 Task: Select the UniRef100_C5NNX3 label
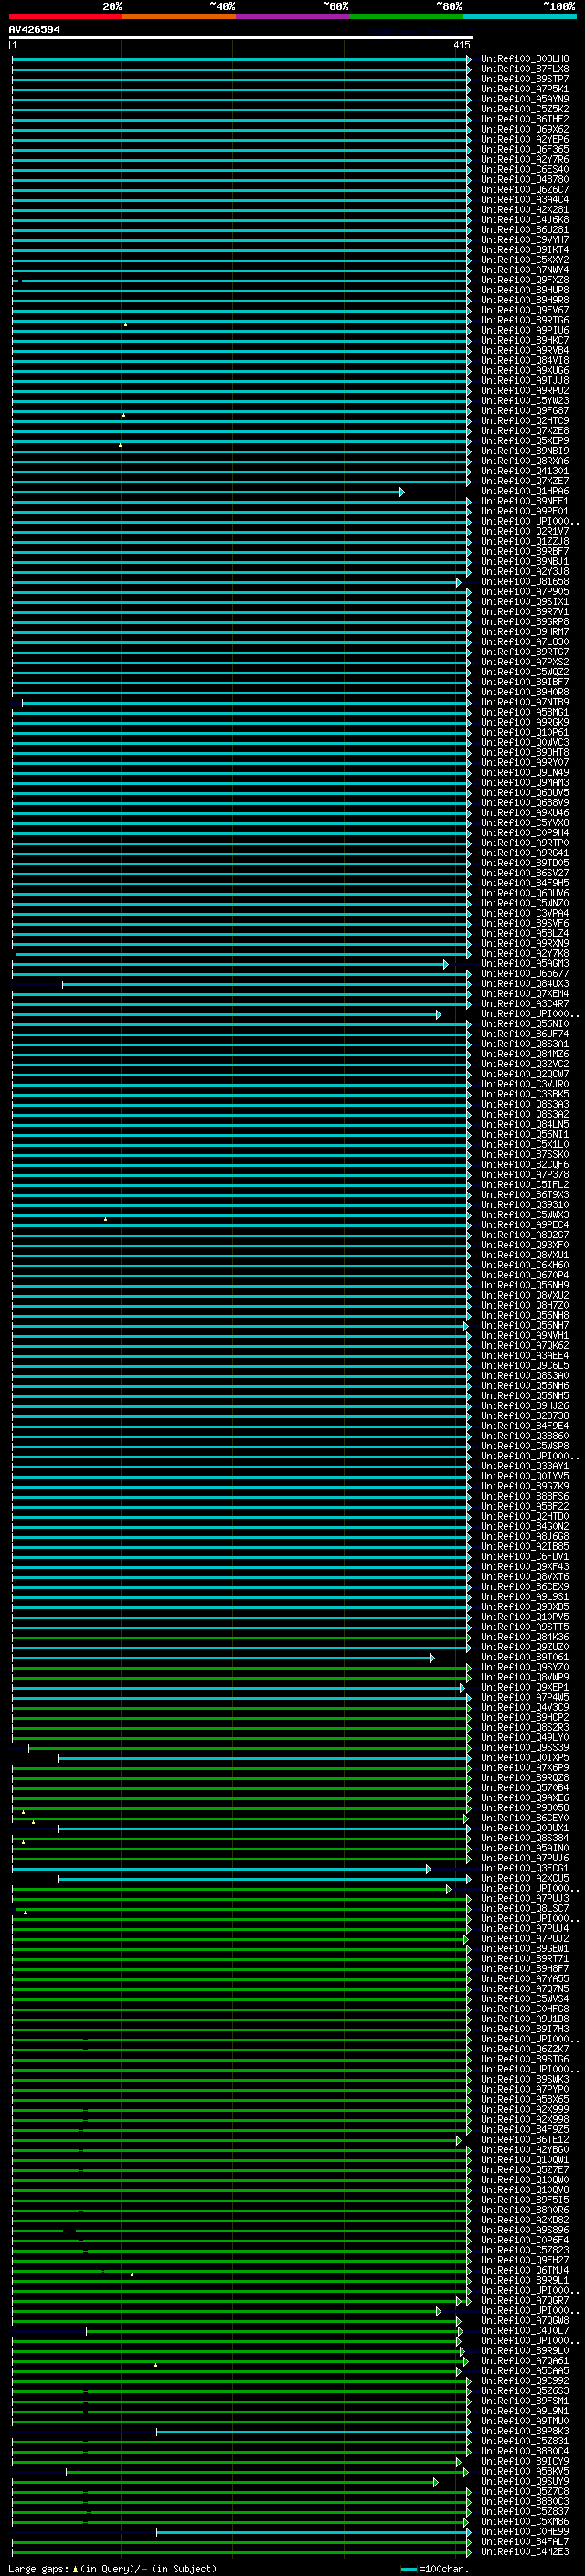coord(524,1215)
